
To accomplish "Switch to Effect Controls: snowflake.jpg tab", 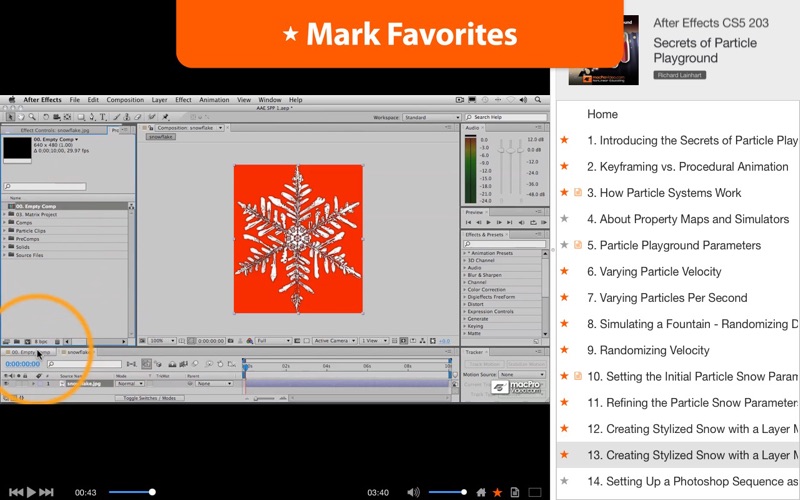I will tap(55, 130).
